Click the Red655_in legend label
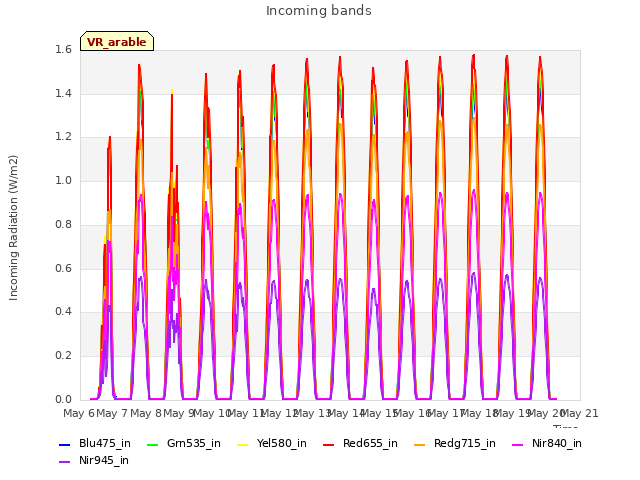Screen dimensions: 640x480 370,443
